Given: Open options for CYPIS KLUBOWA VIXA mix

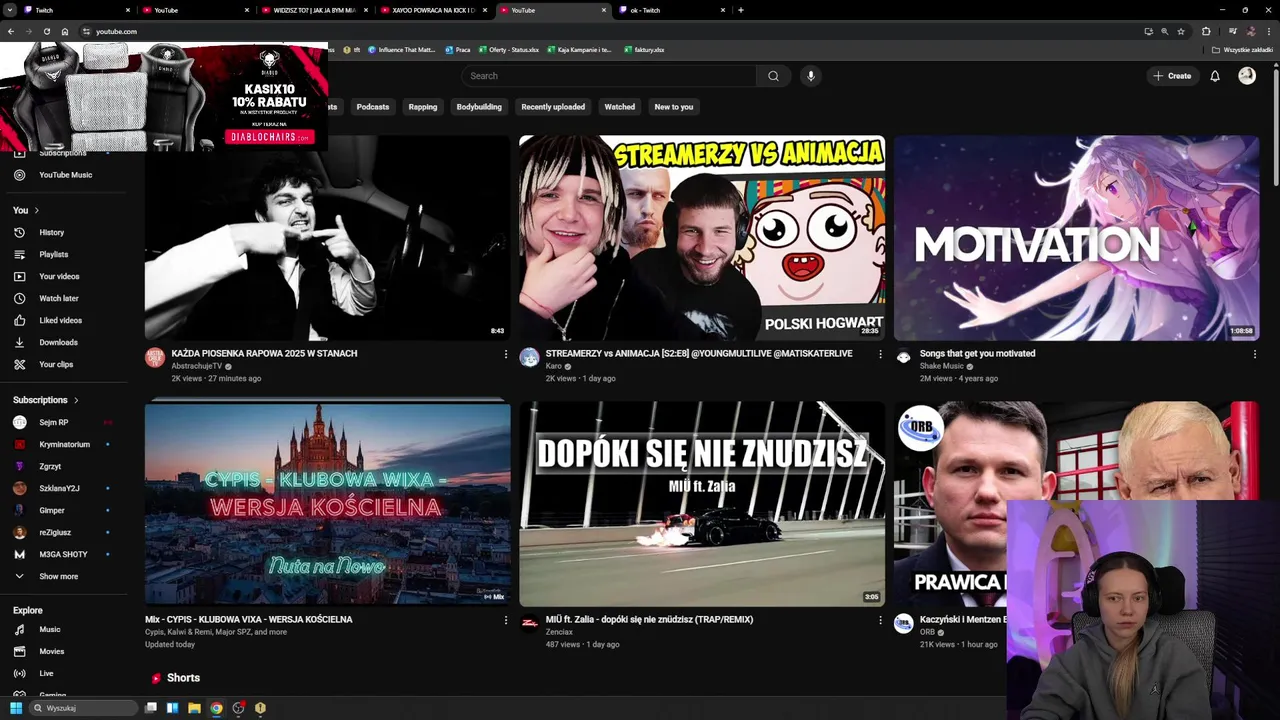Looking at the screenshot, I should click(505, 620).
